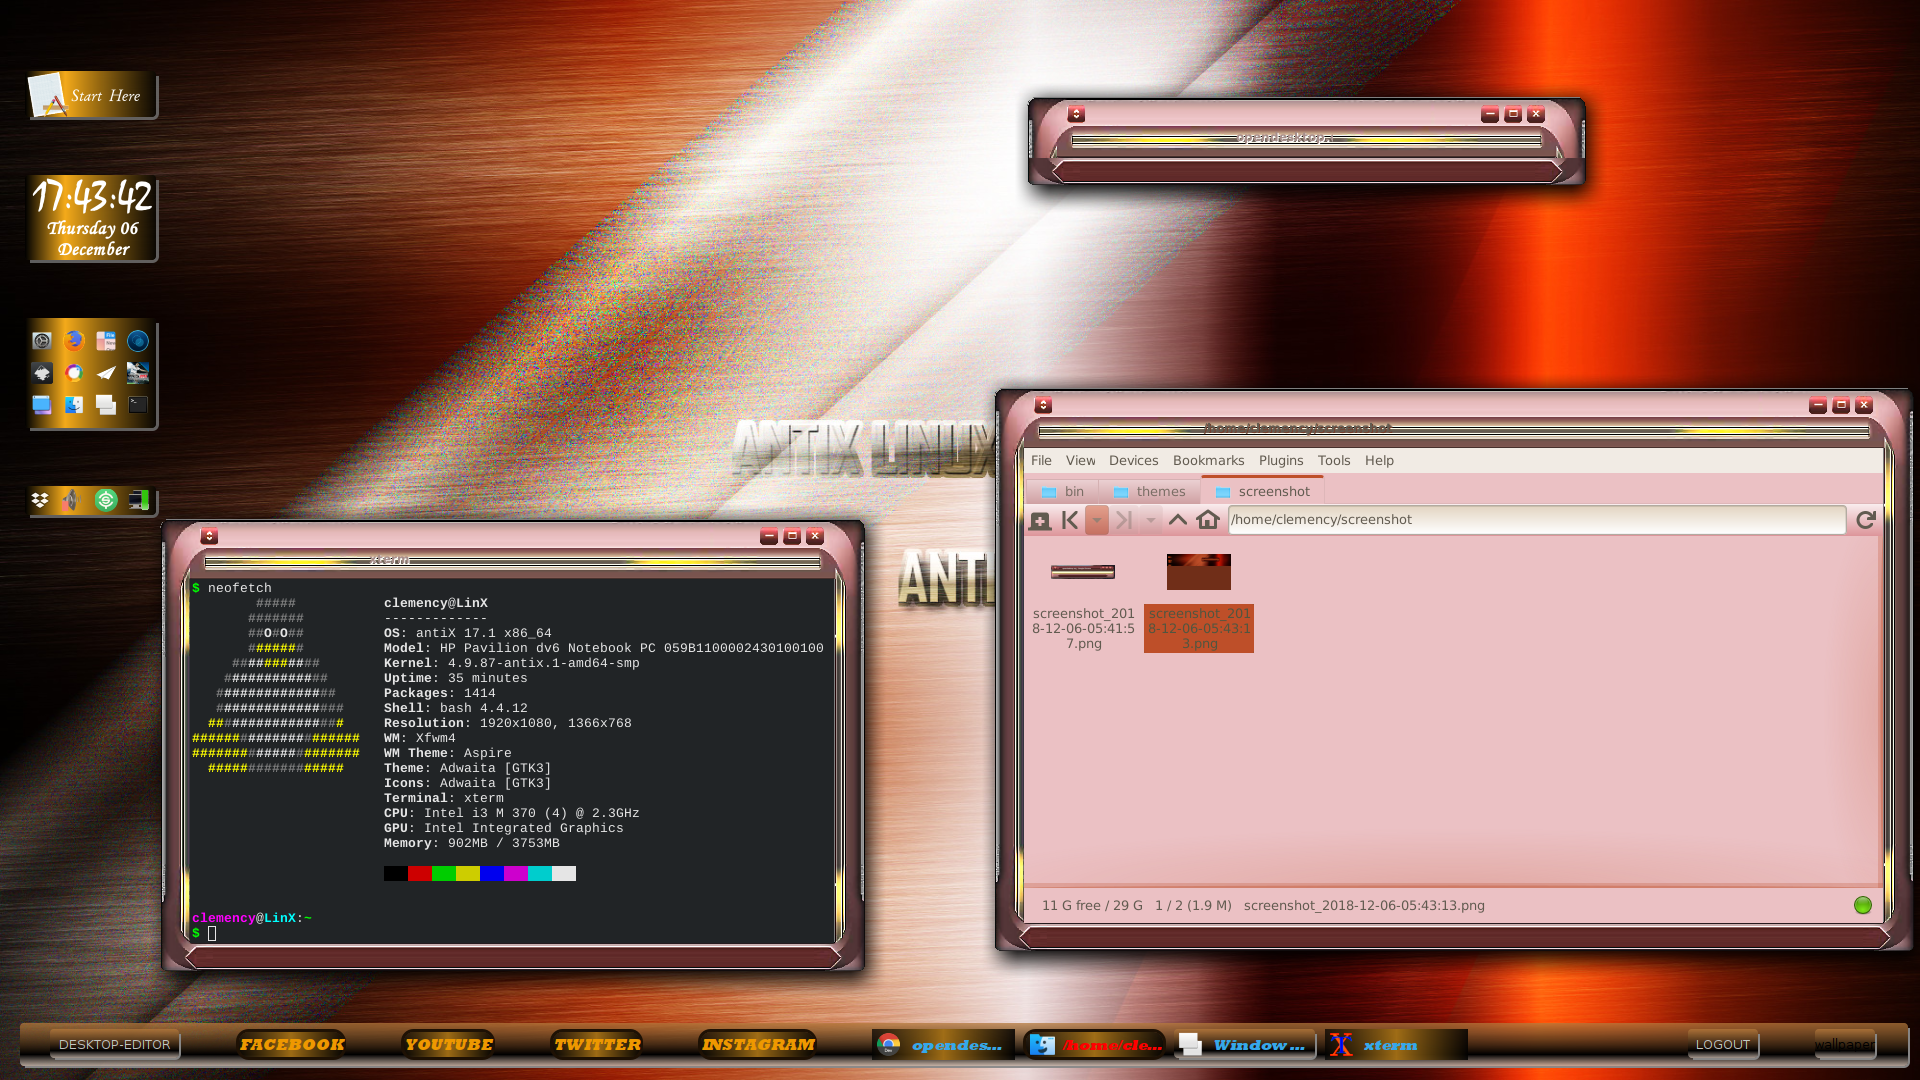This screenshot has width=1920, height=1080.
Task: Open file manager window menu button
Action: click(x=1043, y=405)
